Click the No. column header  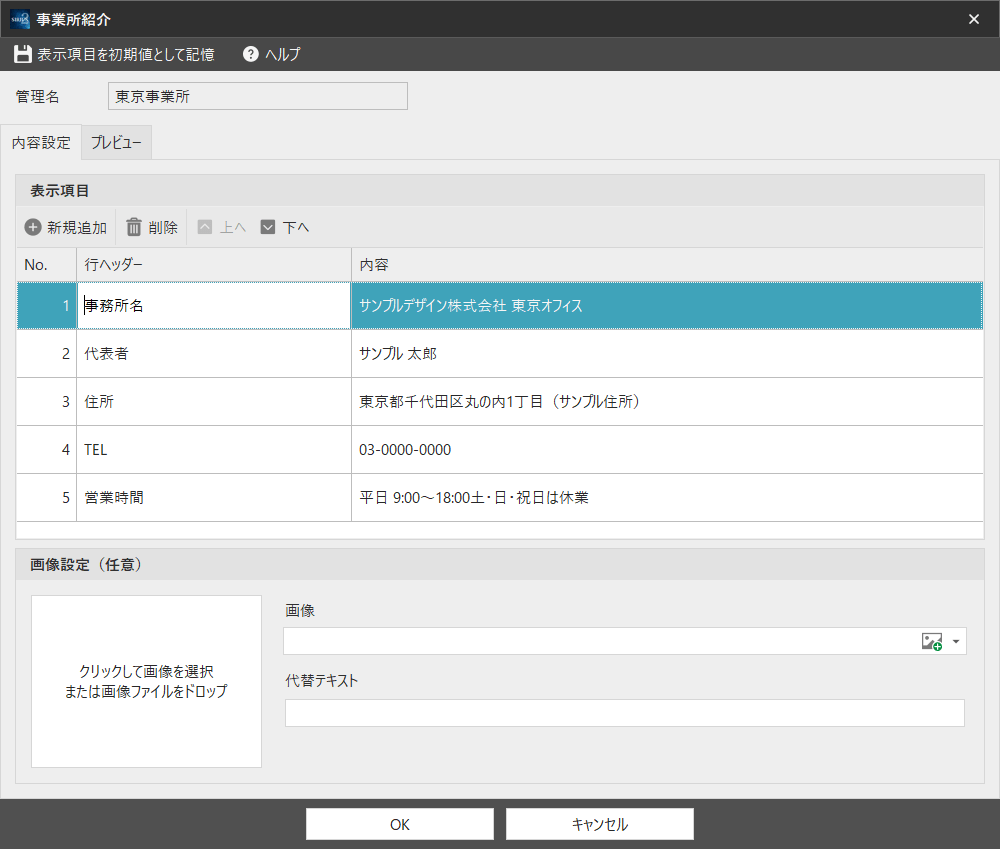(47, 265)
